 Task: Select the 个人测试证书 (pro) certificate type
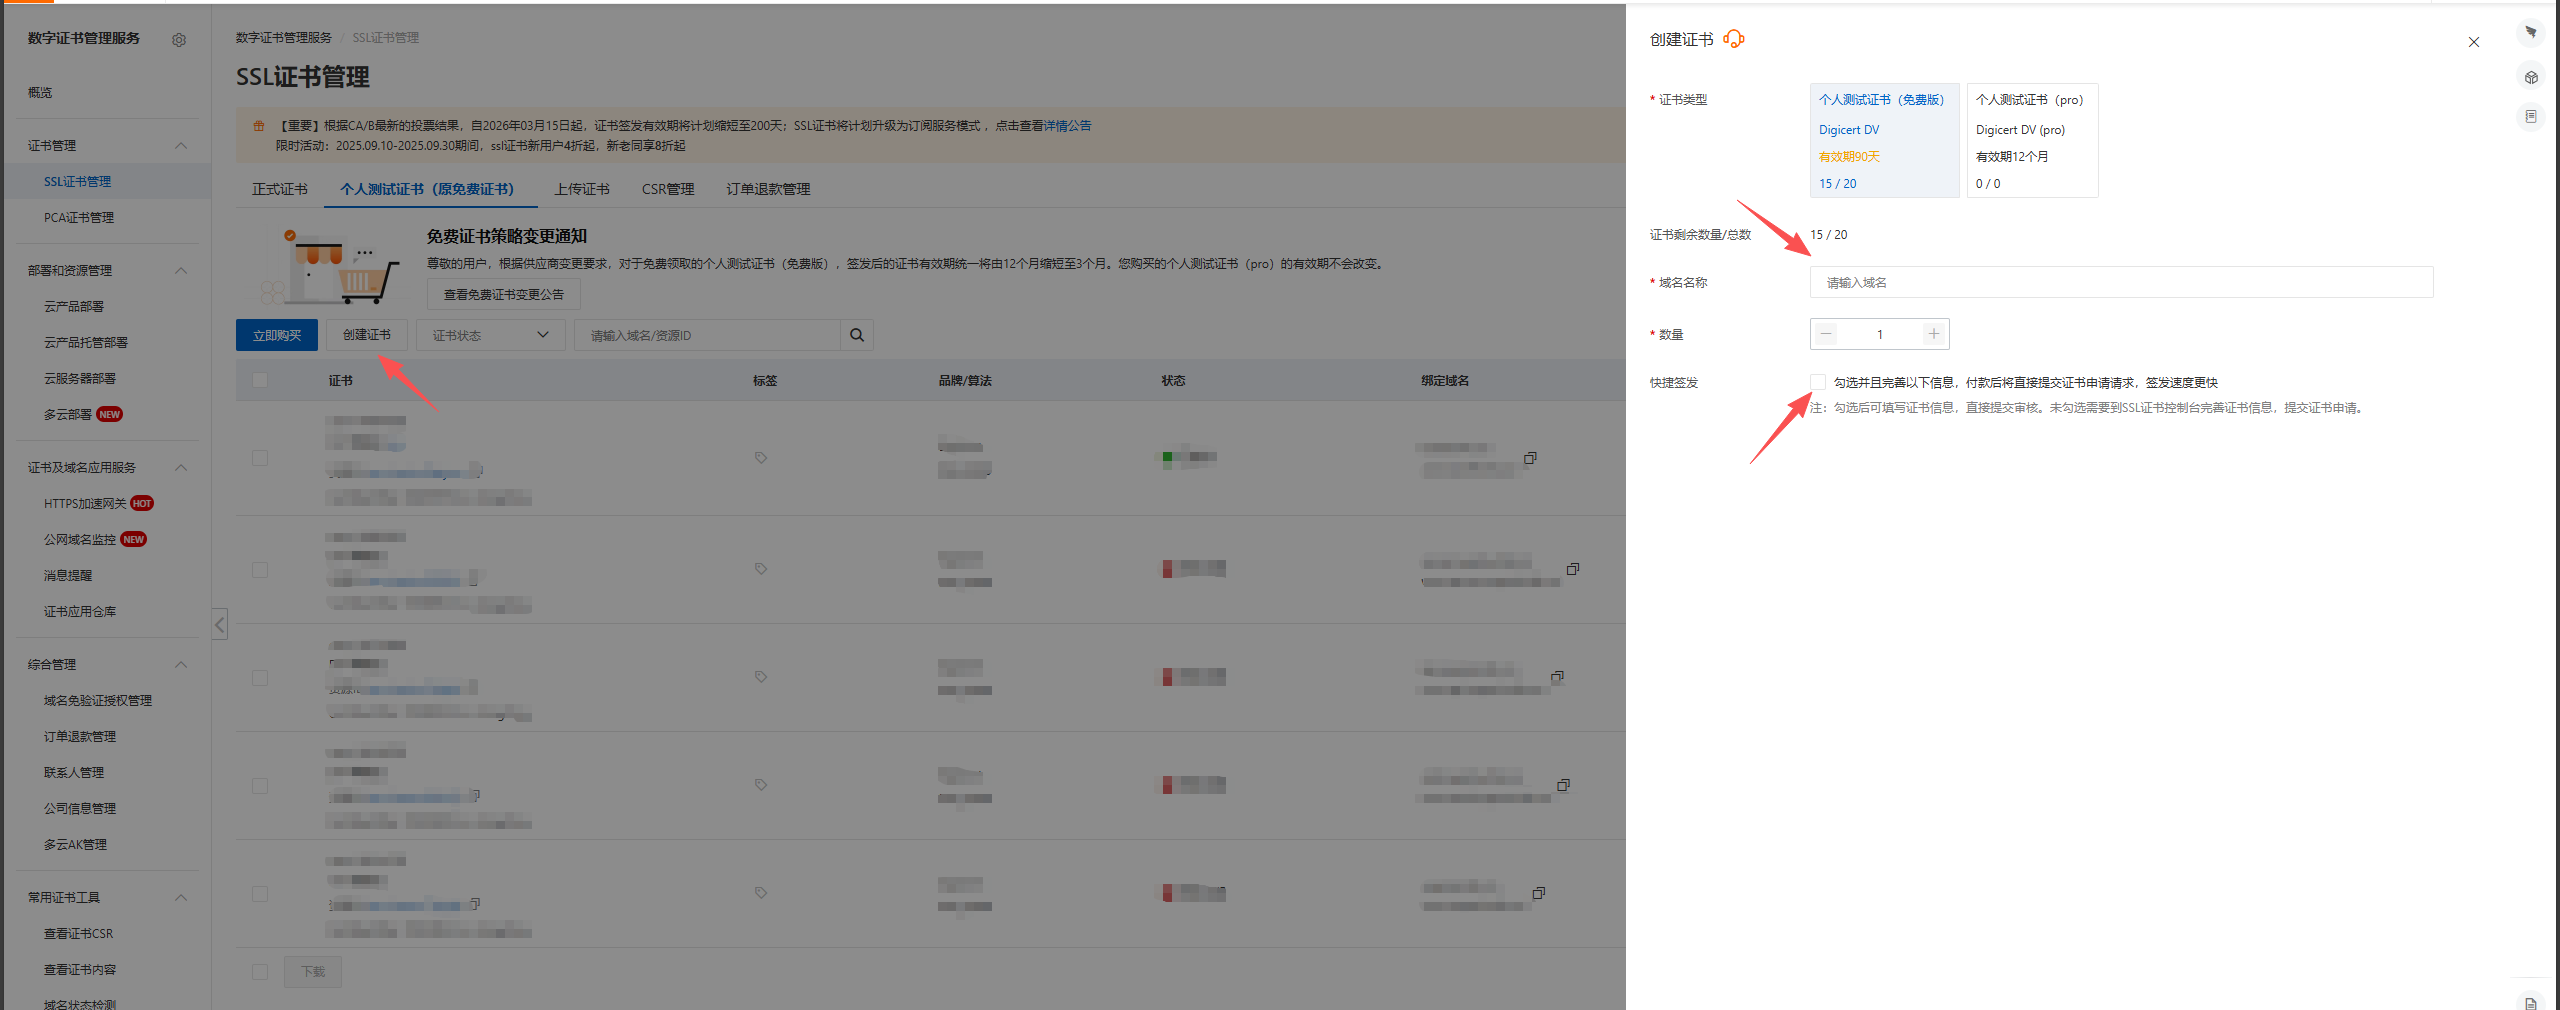2031,140
